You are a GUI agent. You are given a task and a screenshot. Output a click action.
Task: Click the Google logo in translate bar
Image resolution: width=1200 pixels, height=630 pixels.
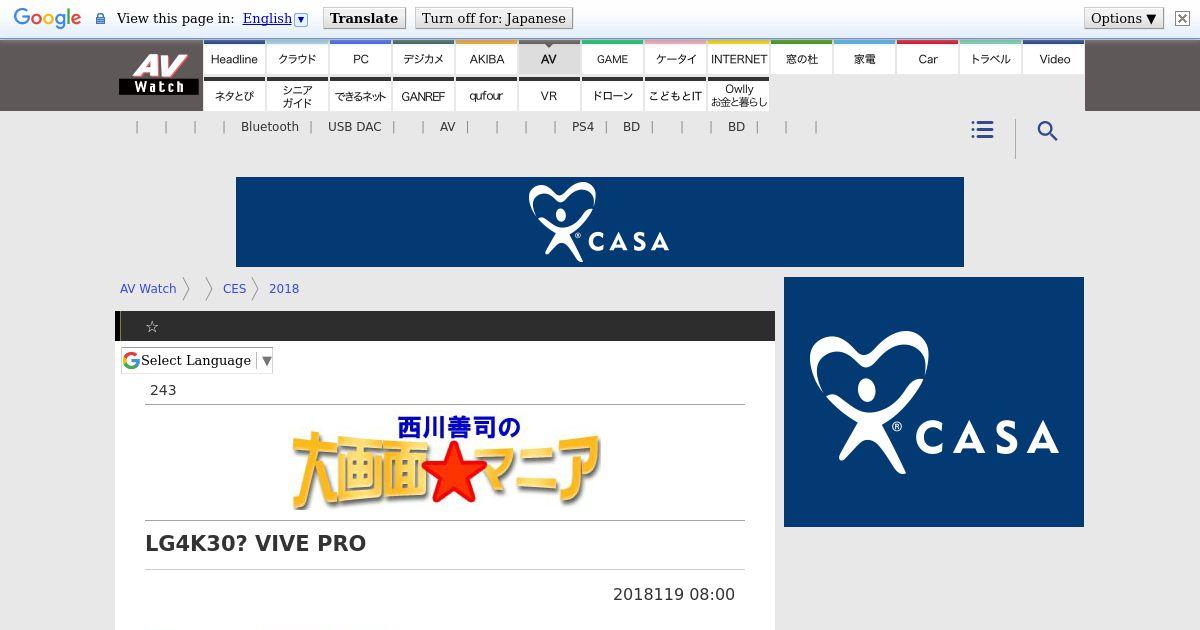coord(47,19)
